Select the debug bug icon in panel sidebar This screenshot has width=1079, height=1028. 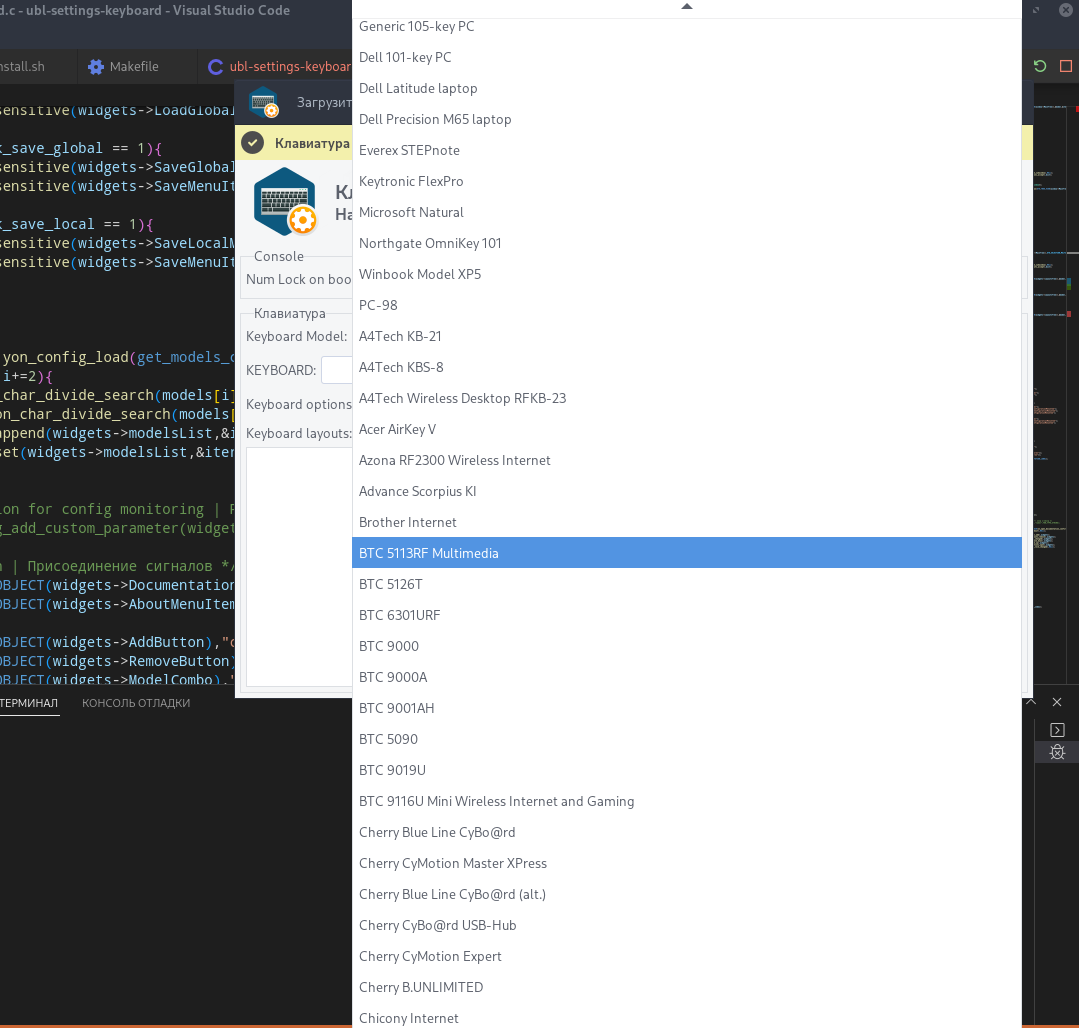[1057, 752]
